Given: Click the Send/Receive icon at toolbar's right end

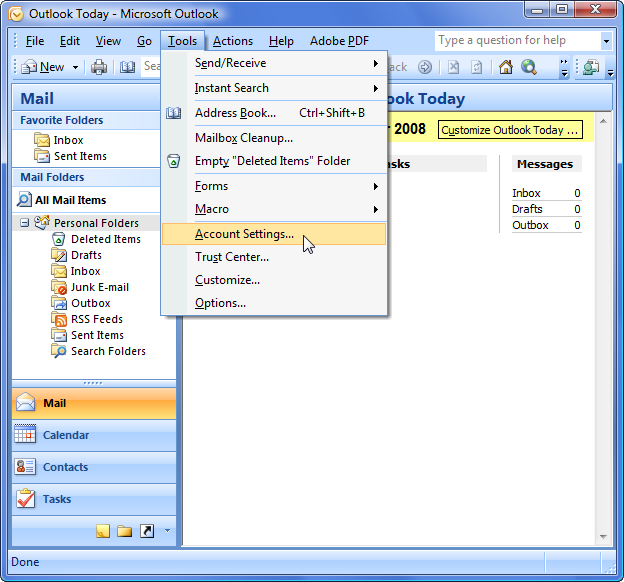Looking at the screenshot, I should (x=590, y=67).
